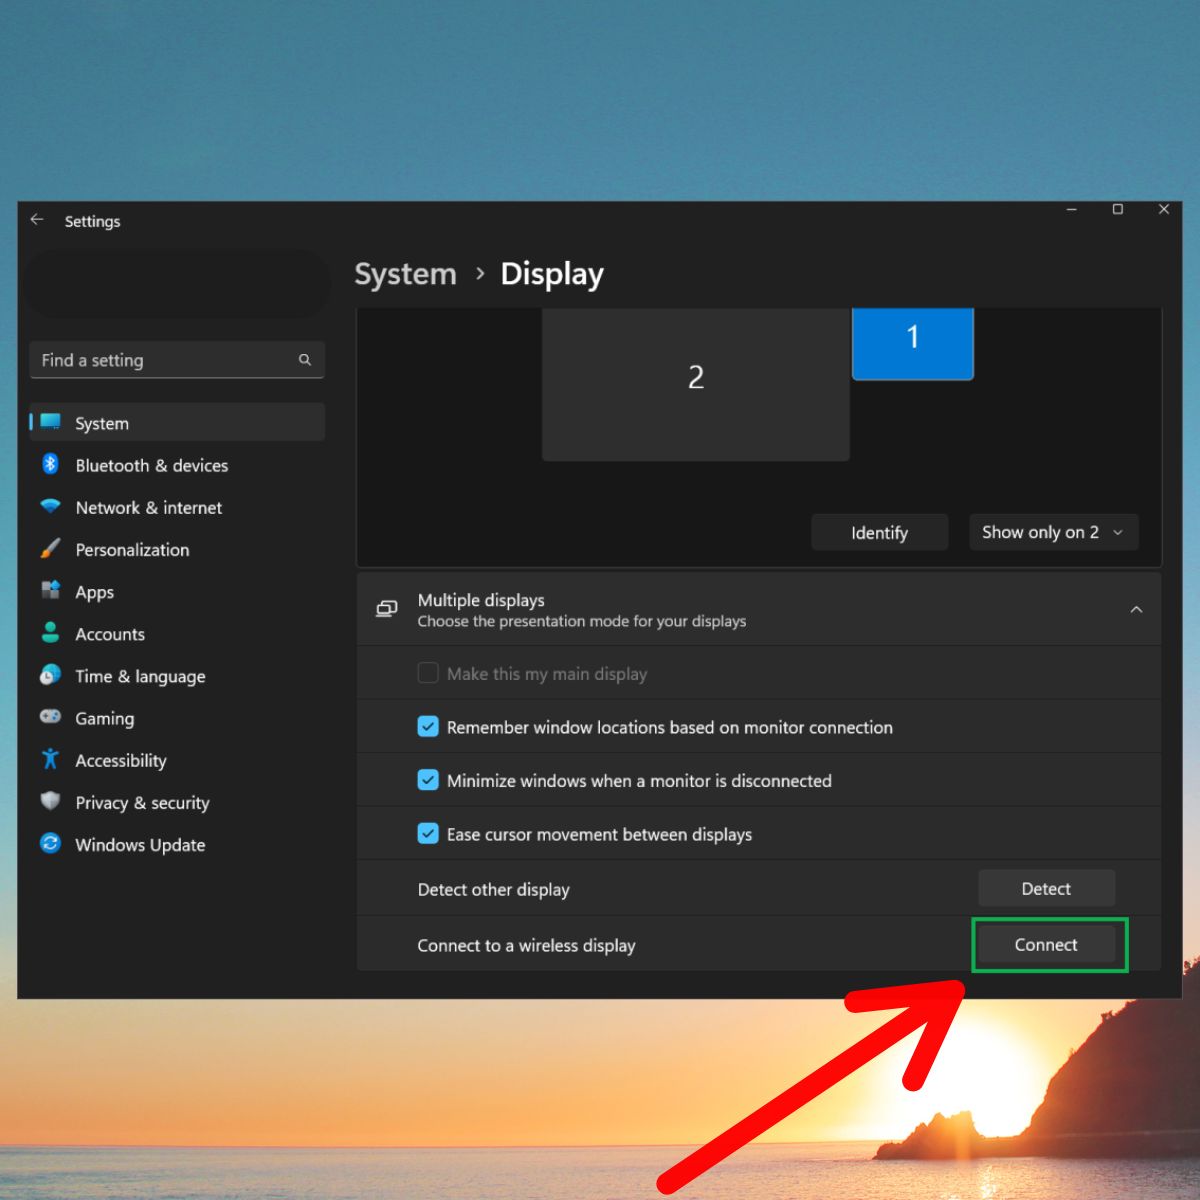Disable Ease cursor movement between displays
Image resolution: width=1200 pixels, height=1200 pixels.
click(x=428, y=834)
